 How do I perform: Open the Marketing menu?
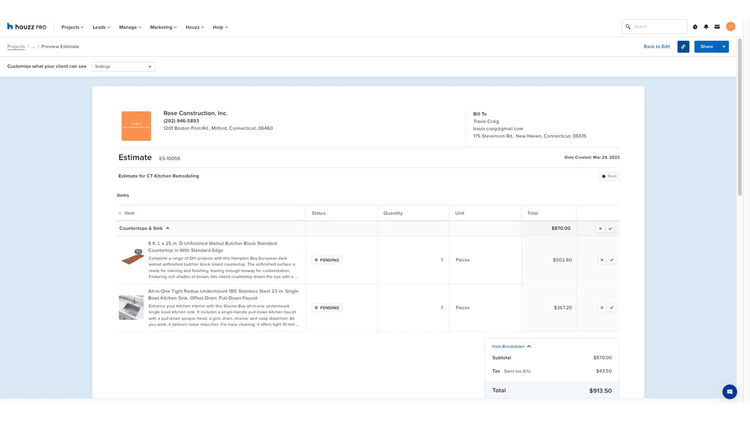[x=163, y=27]
